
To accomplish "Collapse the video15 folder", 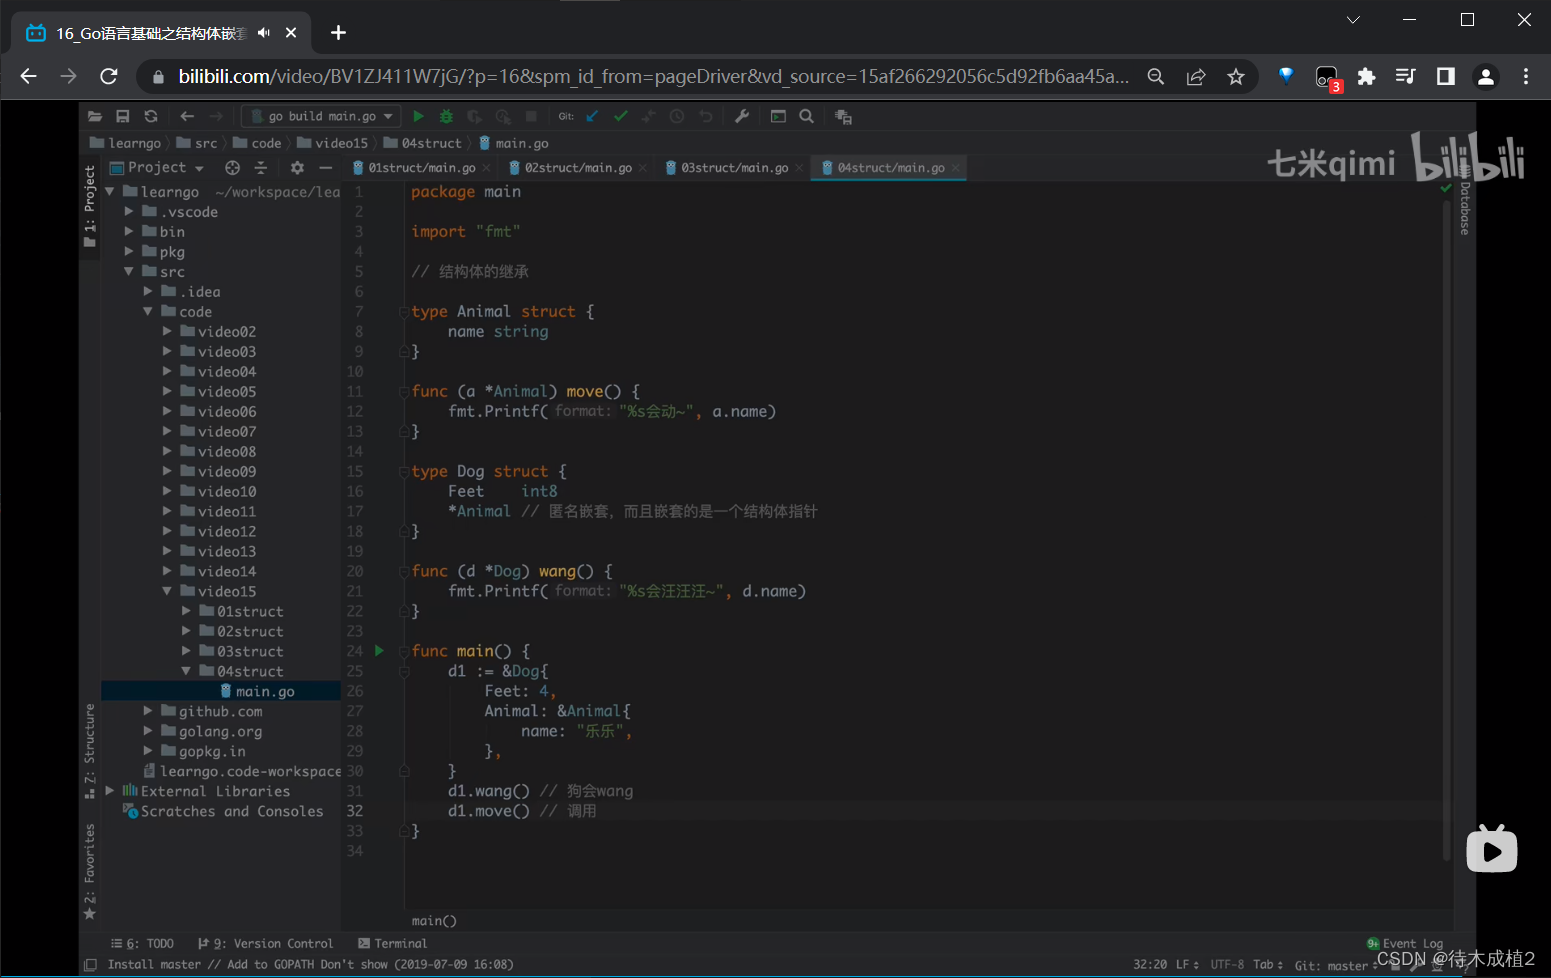I will (167, 591).
